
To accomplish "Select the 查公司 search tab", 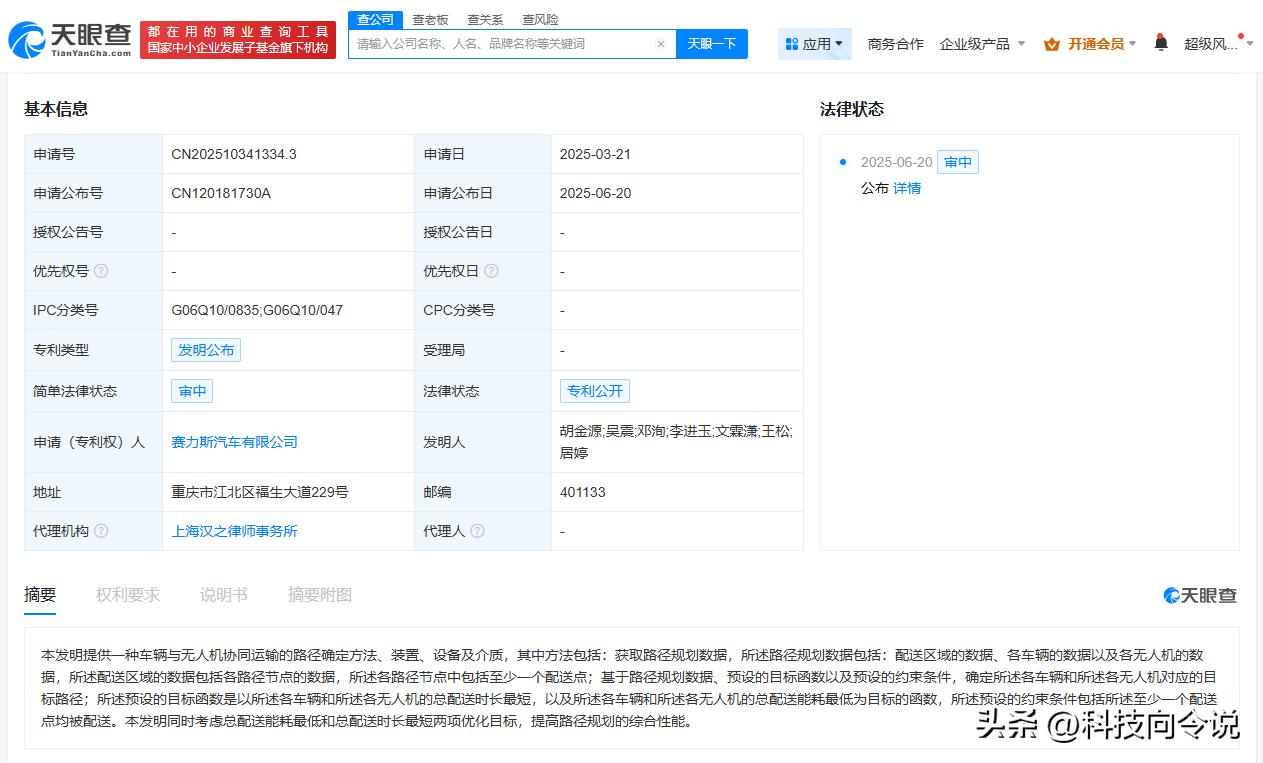I will pos(375,19).
